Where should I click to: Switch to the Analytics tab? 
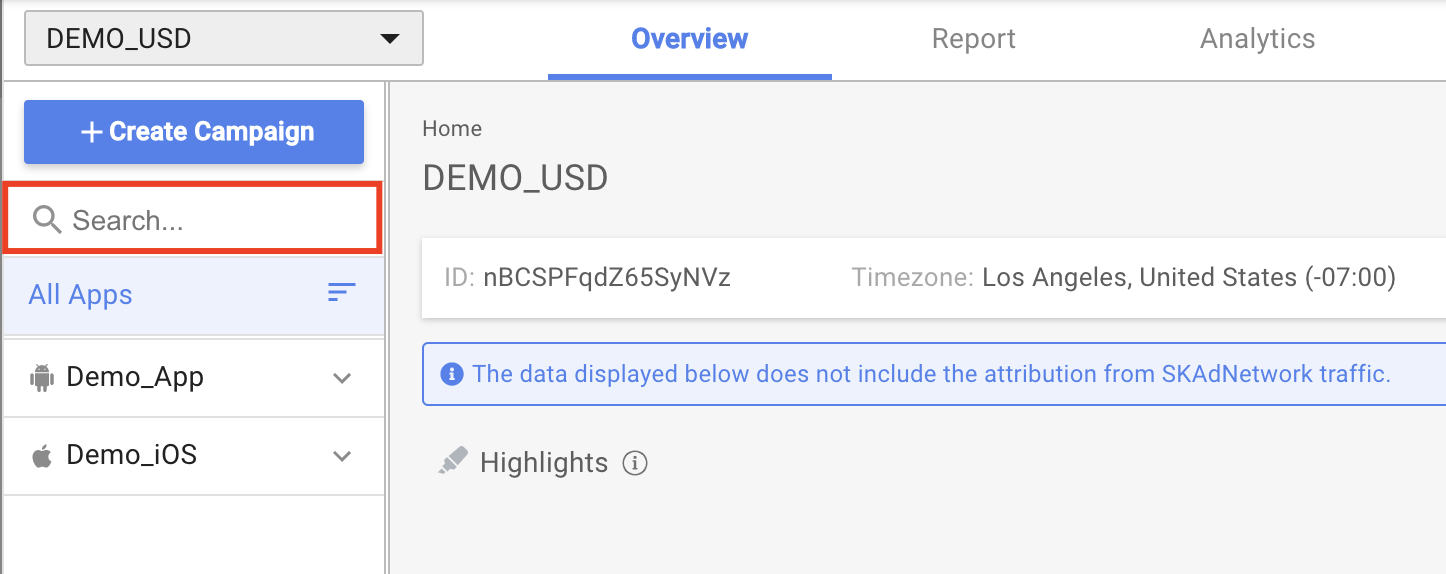coord(1257,39)
